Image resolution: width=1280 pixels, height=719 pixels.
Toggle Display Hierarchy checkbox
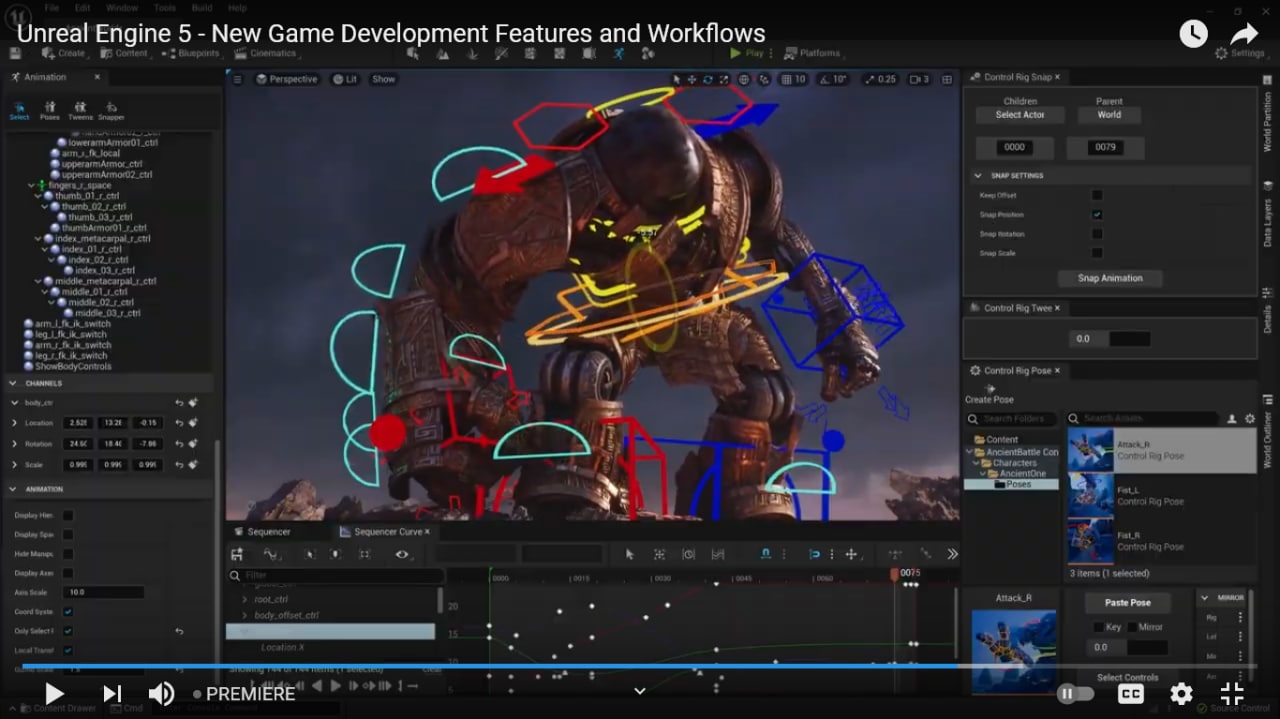[68, 515]
